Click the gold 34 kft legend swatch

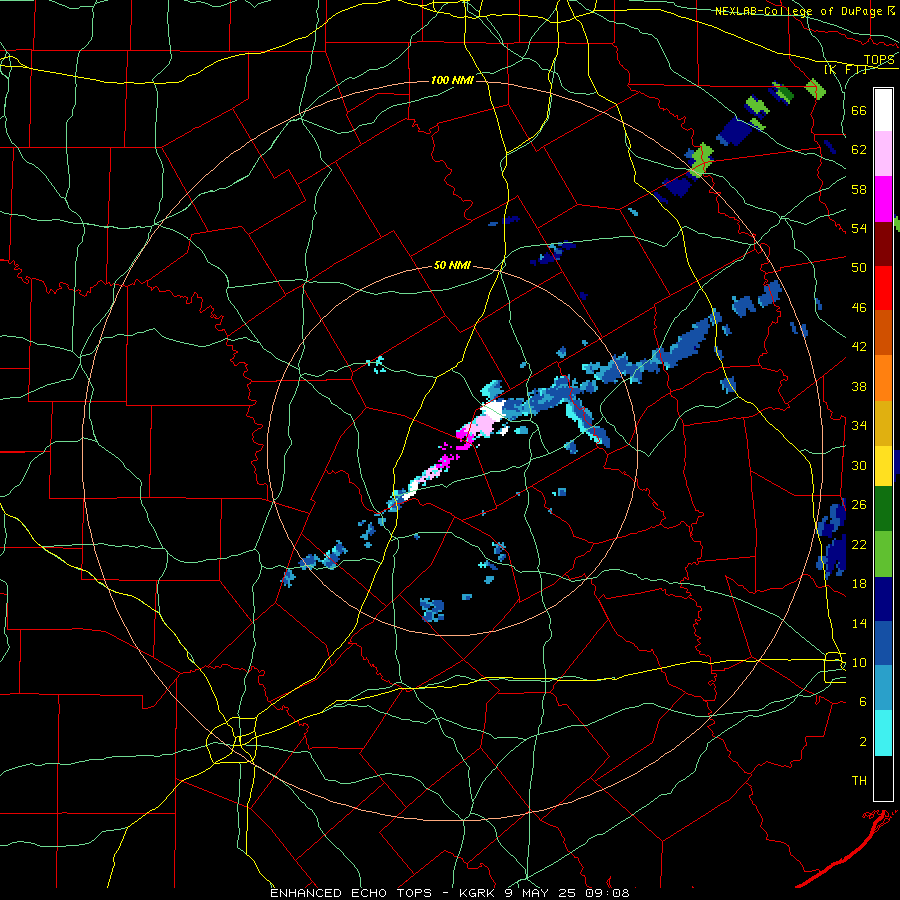[883, 423]
